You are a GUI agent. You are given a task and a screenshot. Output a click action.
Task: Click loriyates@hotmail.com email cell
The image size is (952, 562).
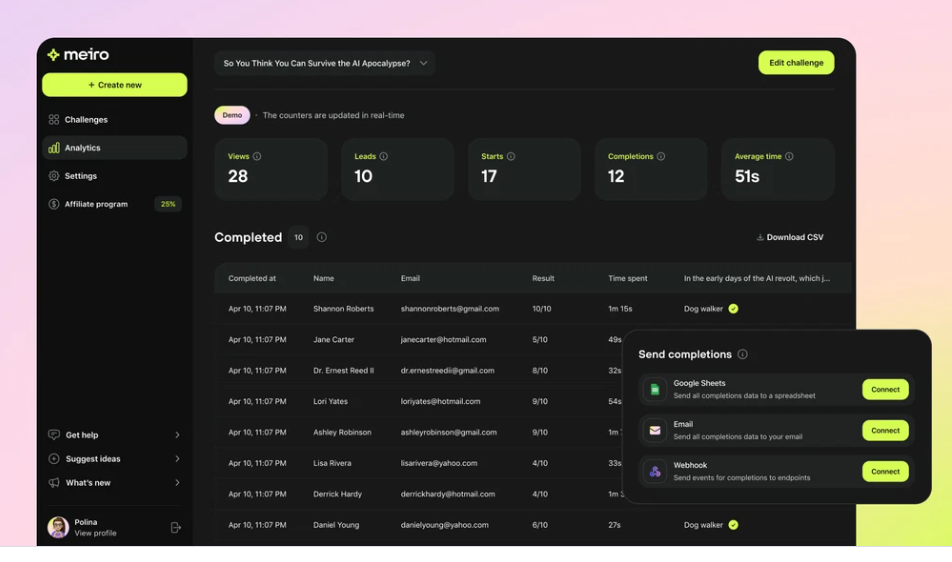(x=440, y=402)
